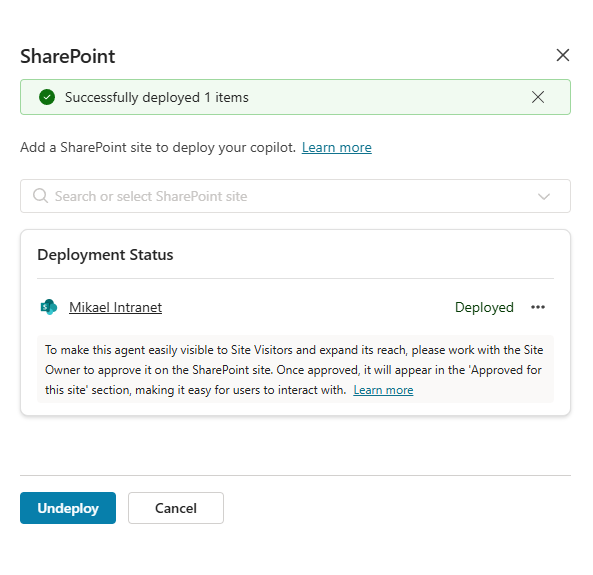The height and width of the screenshot is (575, 593).
Task: Dismiss the successfully deployed notification banner
Action: click(537, 97)
